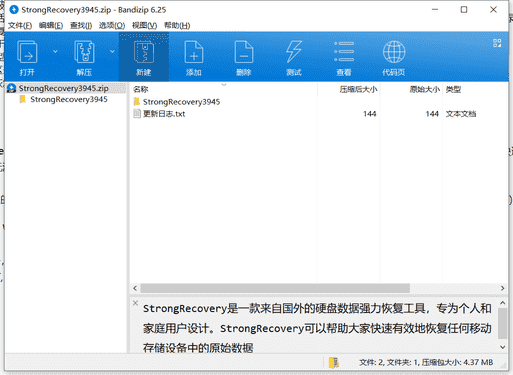This screenshot has width=513, height=375.
Task: Click the Delete (删除) toolbar icon
Action: pyautogui.click(x=244, y=52)
